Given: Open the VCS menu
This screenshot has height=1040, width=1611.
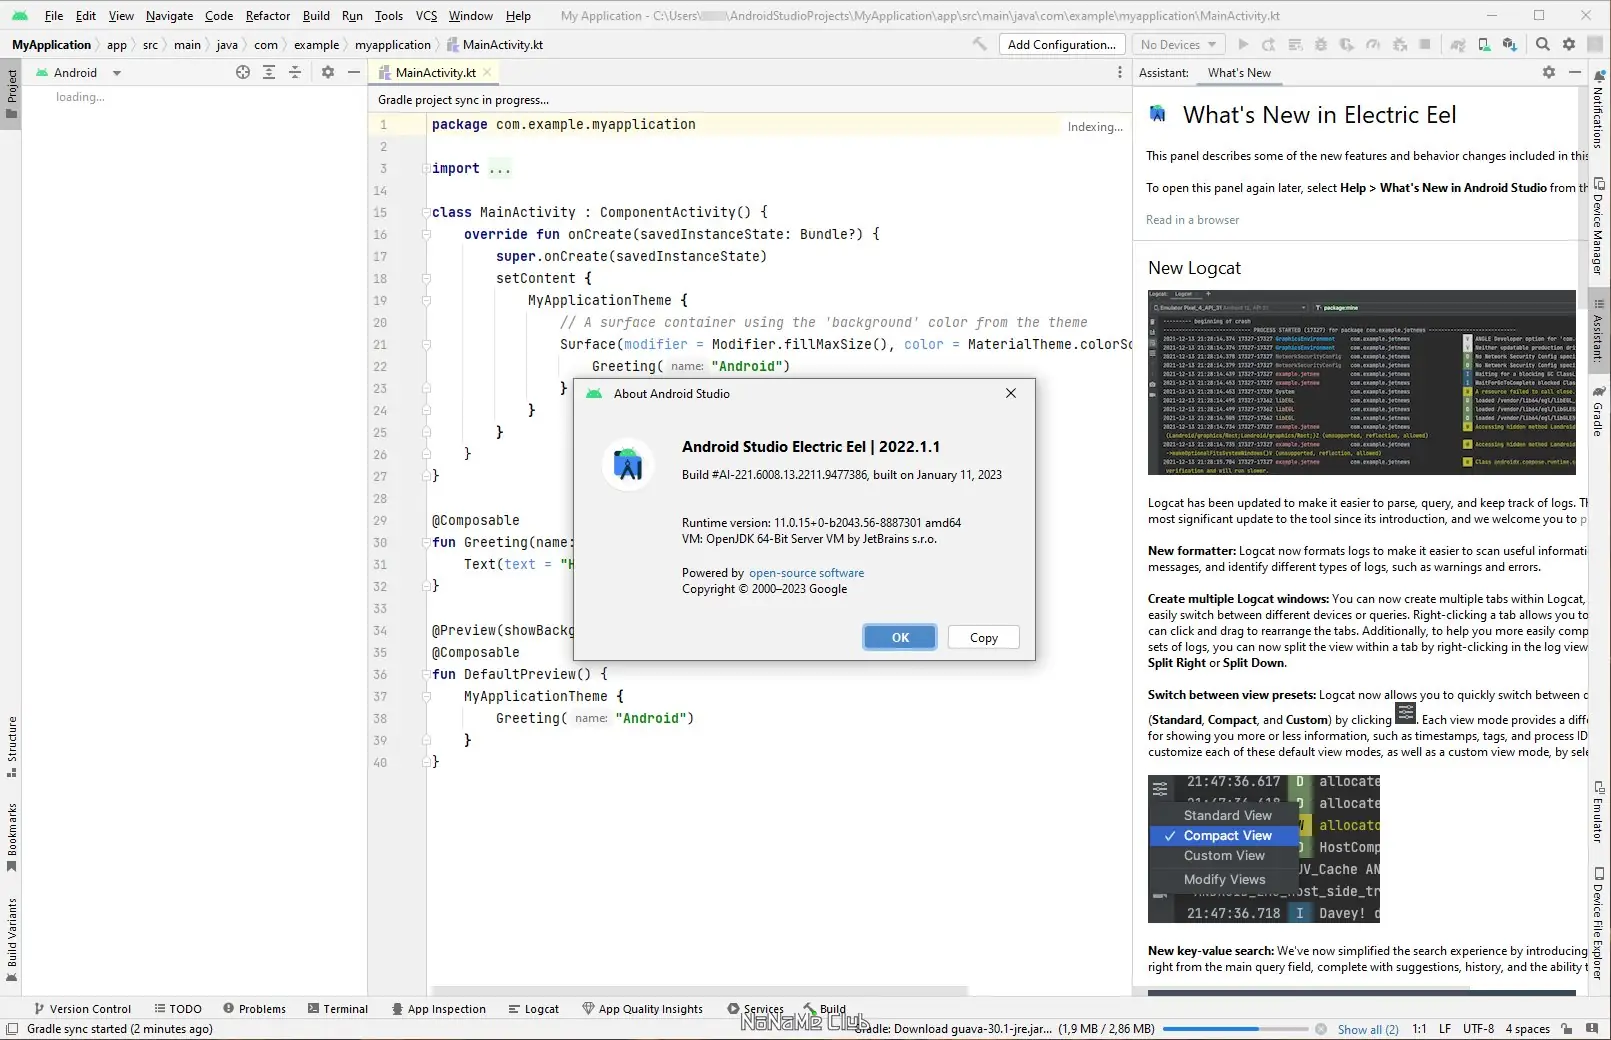Looking at the screenshot, I should pyautogui.click(x=427, y=16).
